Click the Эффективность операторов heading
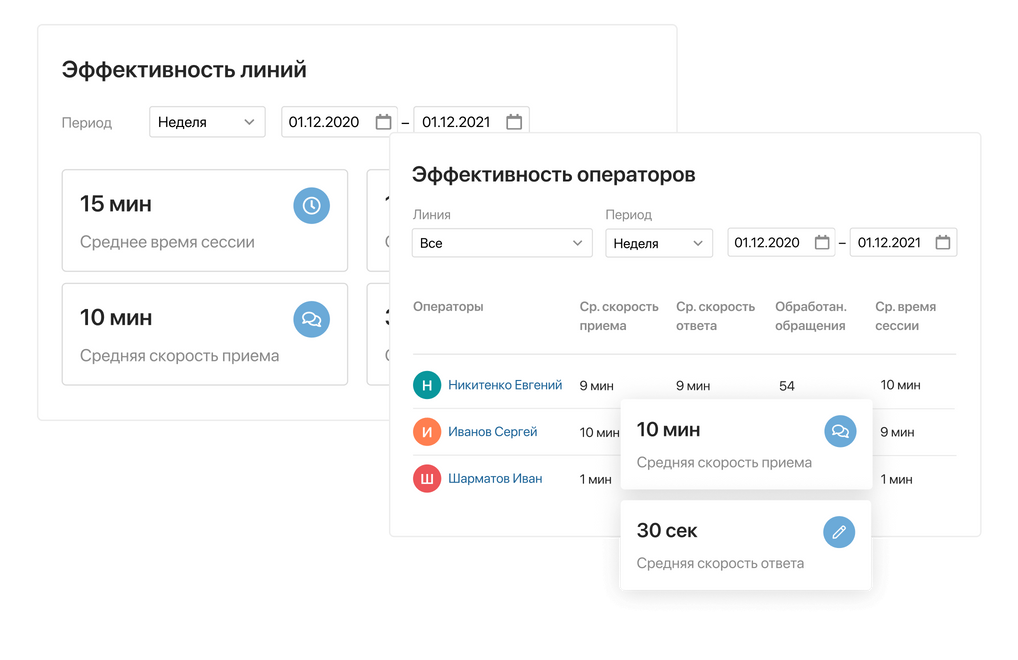Image resolution: width=1018 pixels, height=660 pixels. pos(554,175)
